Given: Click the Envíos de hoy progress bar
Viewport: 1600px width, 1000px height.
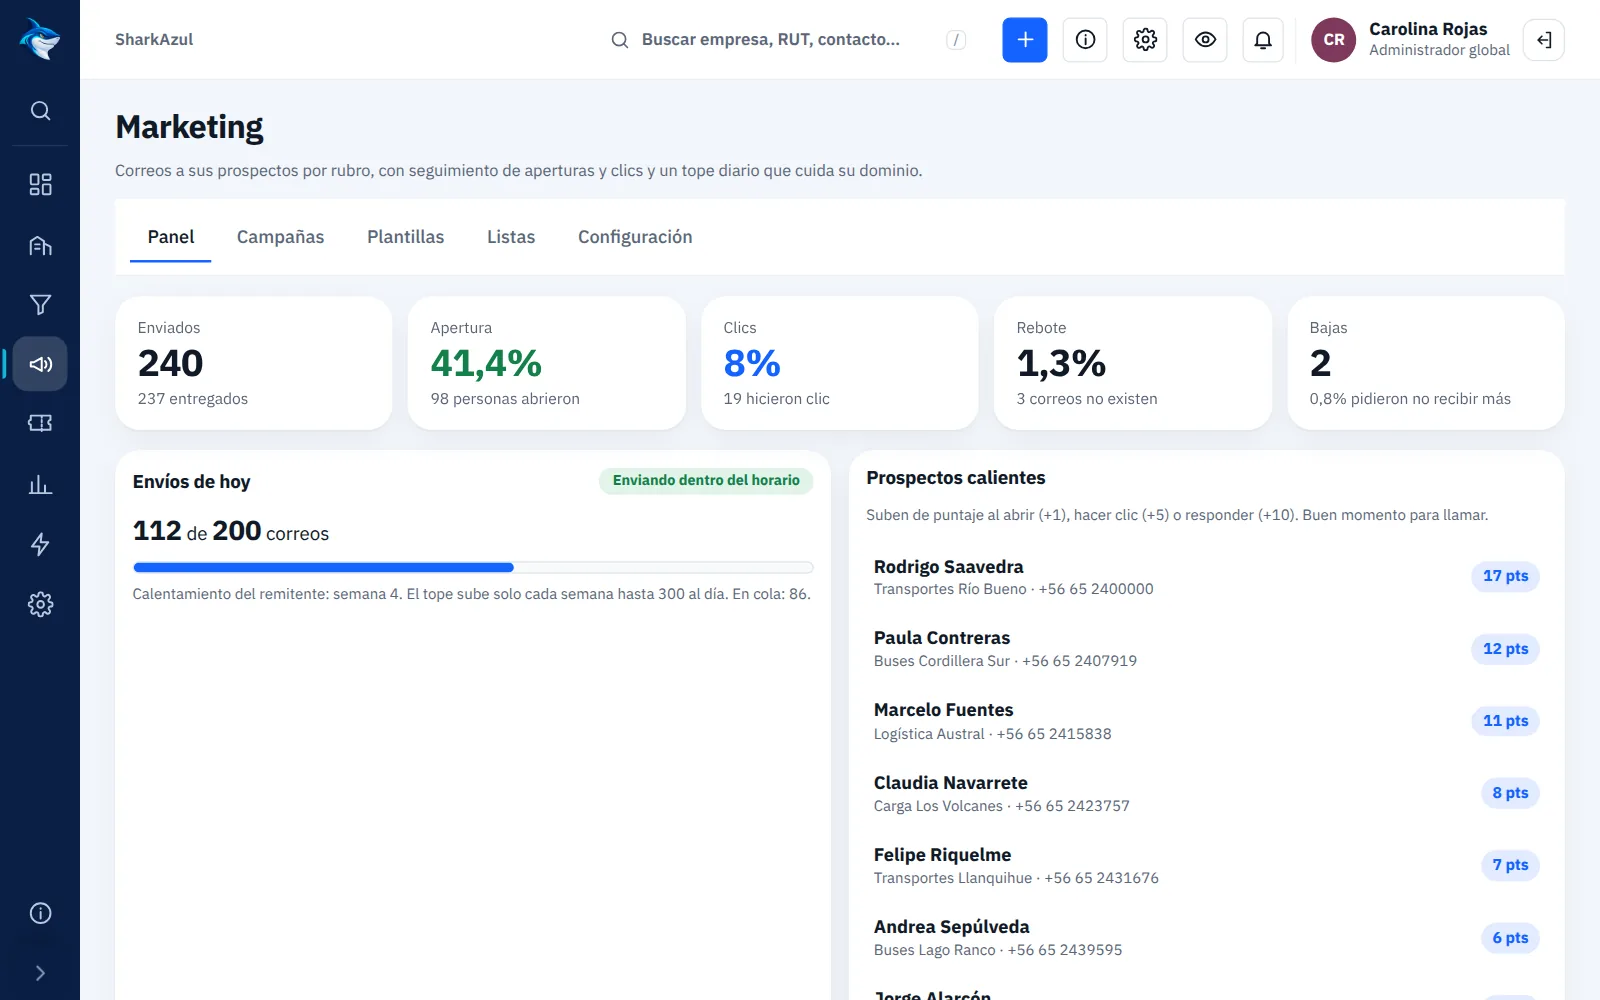Looking at the screenshot, I should click(x=473, y=567).
